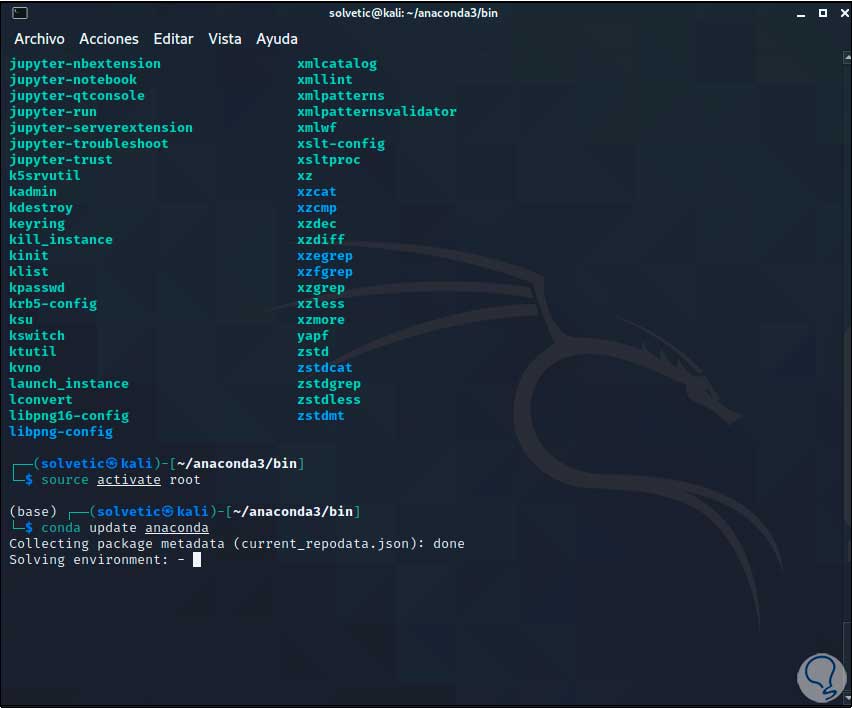Click the scrollbar up arrow

click(847, 57)
